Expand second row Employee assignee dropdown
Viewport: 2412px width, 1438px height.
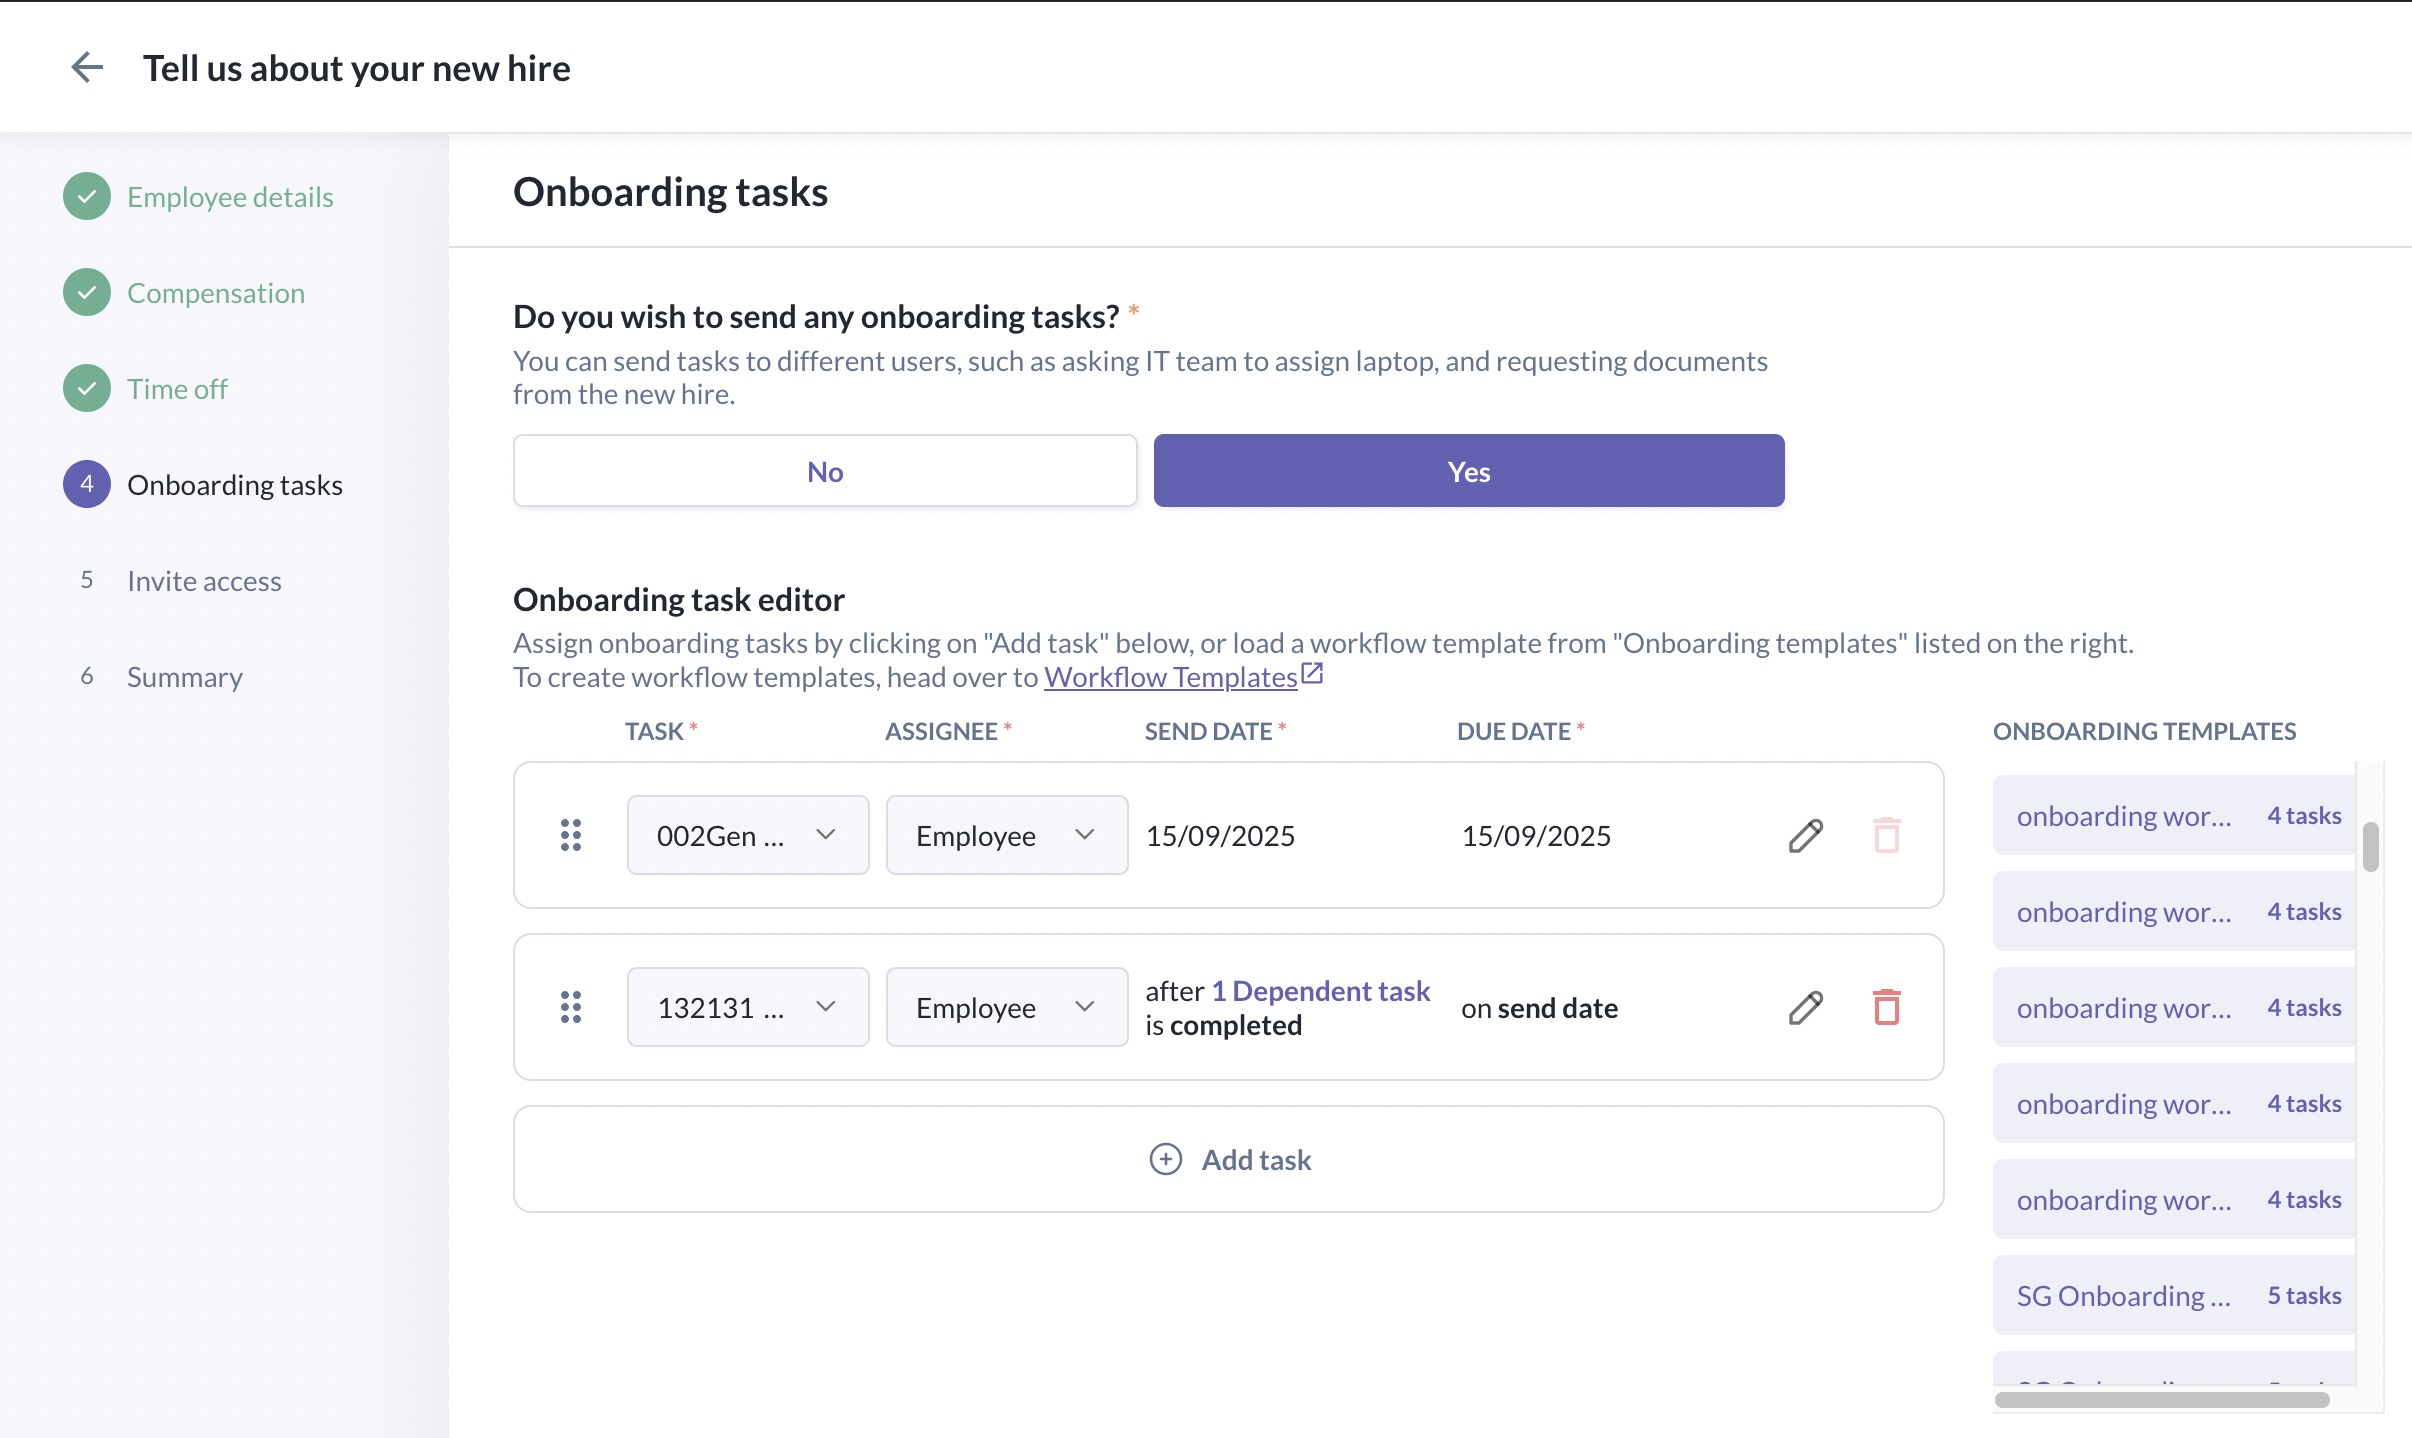coord(1006,1007)
